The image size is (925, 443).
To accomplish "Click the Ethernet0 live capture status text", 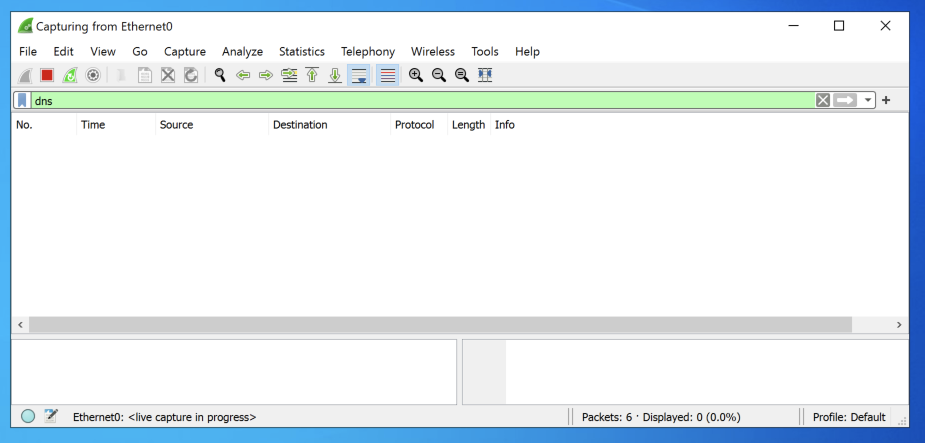I will coord(165,417).
